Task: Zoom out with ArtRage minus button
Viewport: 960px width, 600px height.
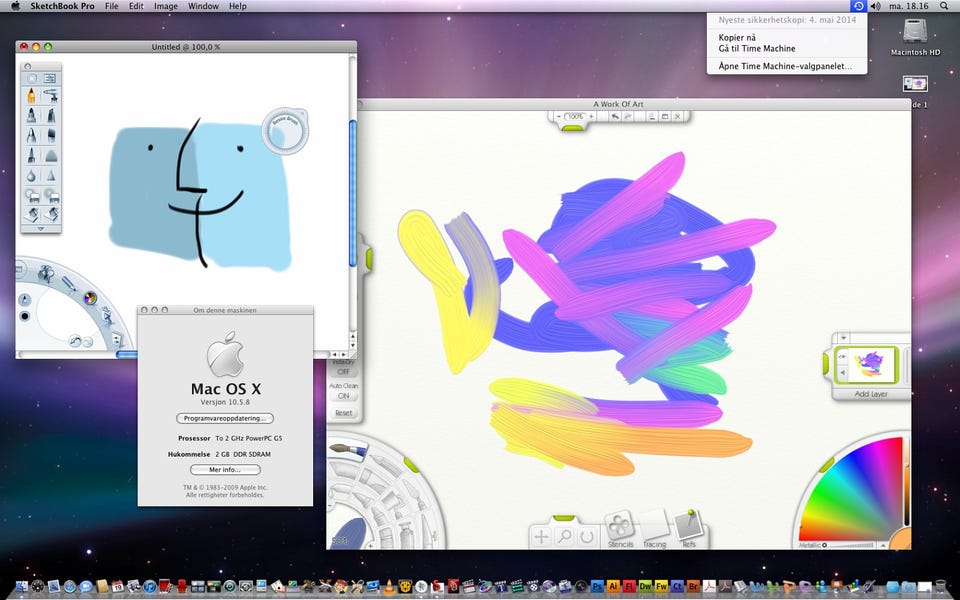Action: click(x=558, y=116)
